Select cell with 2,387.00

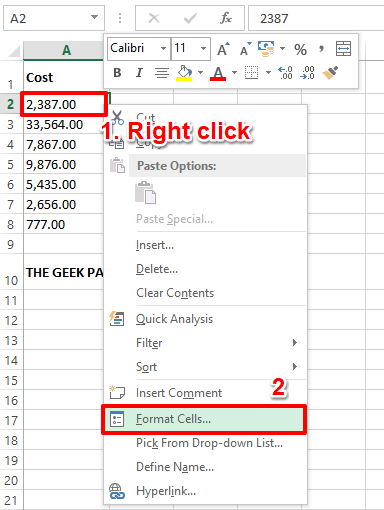point(63,104)
